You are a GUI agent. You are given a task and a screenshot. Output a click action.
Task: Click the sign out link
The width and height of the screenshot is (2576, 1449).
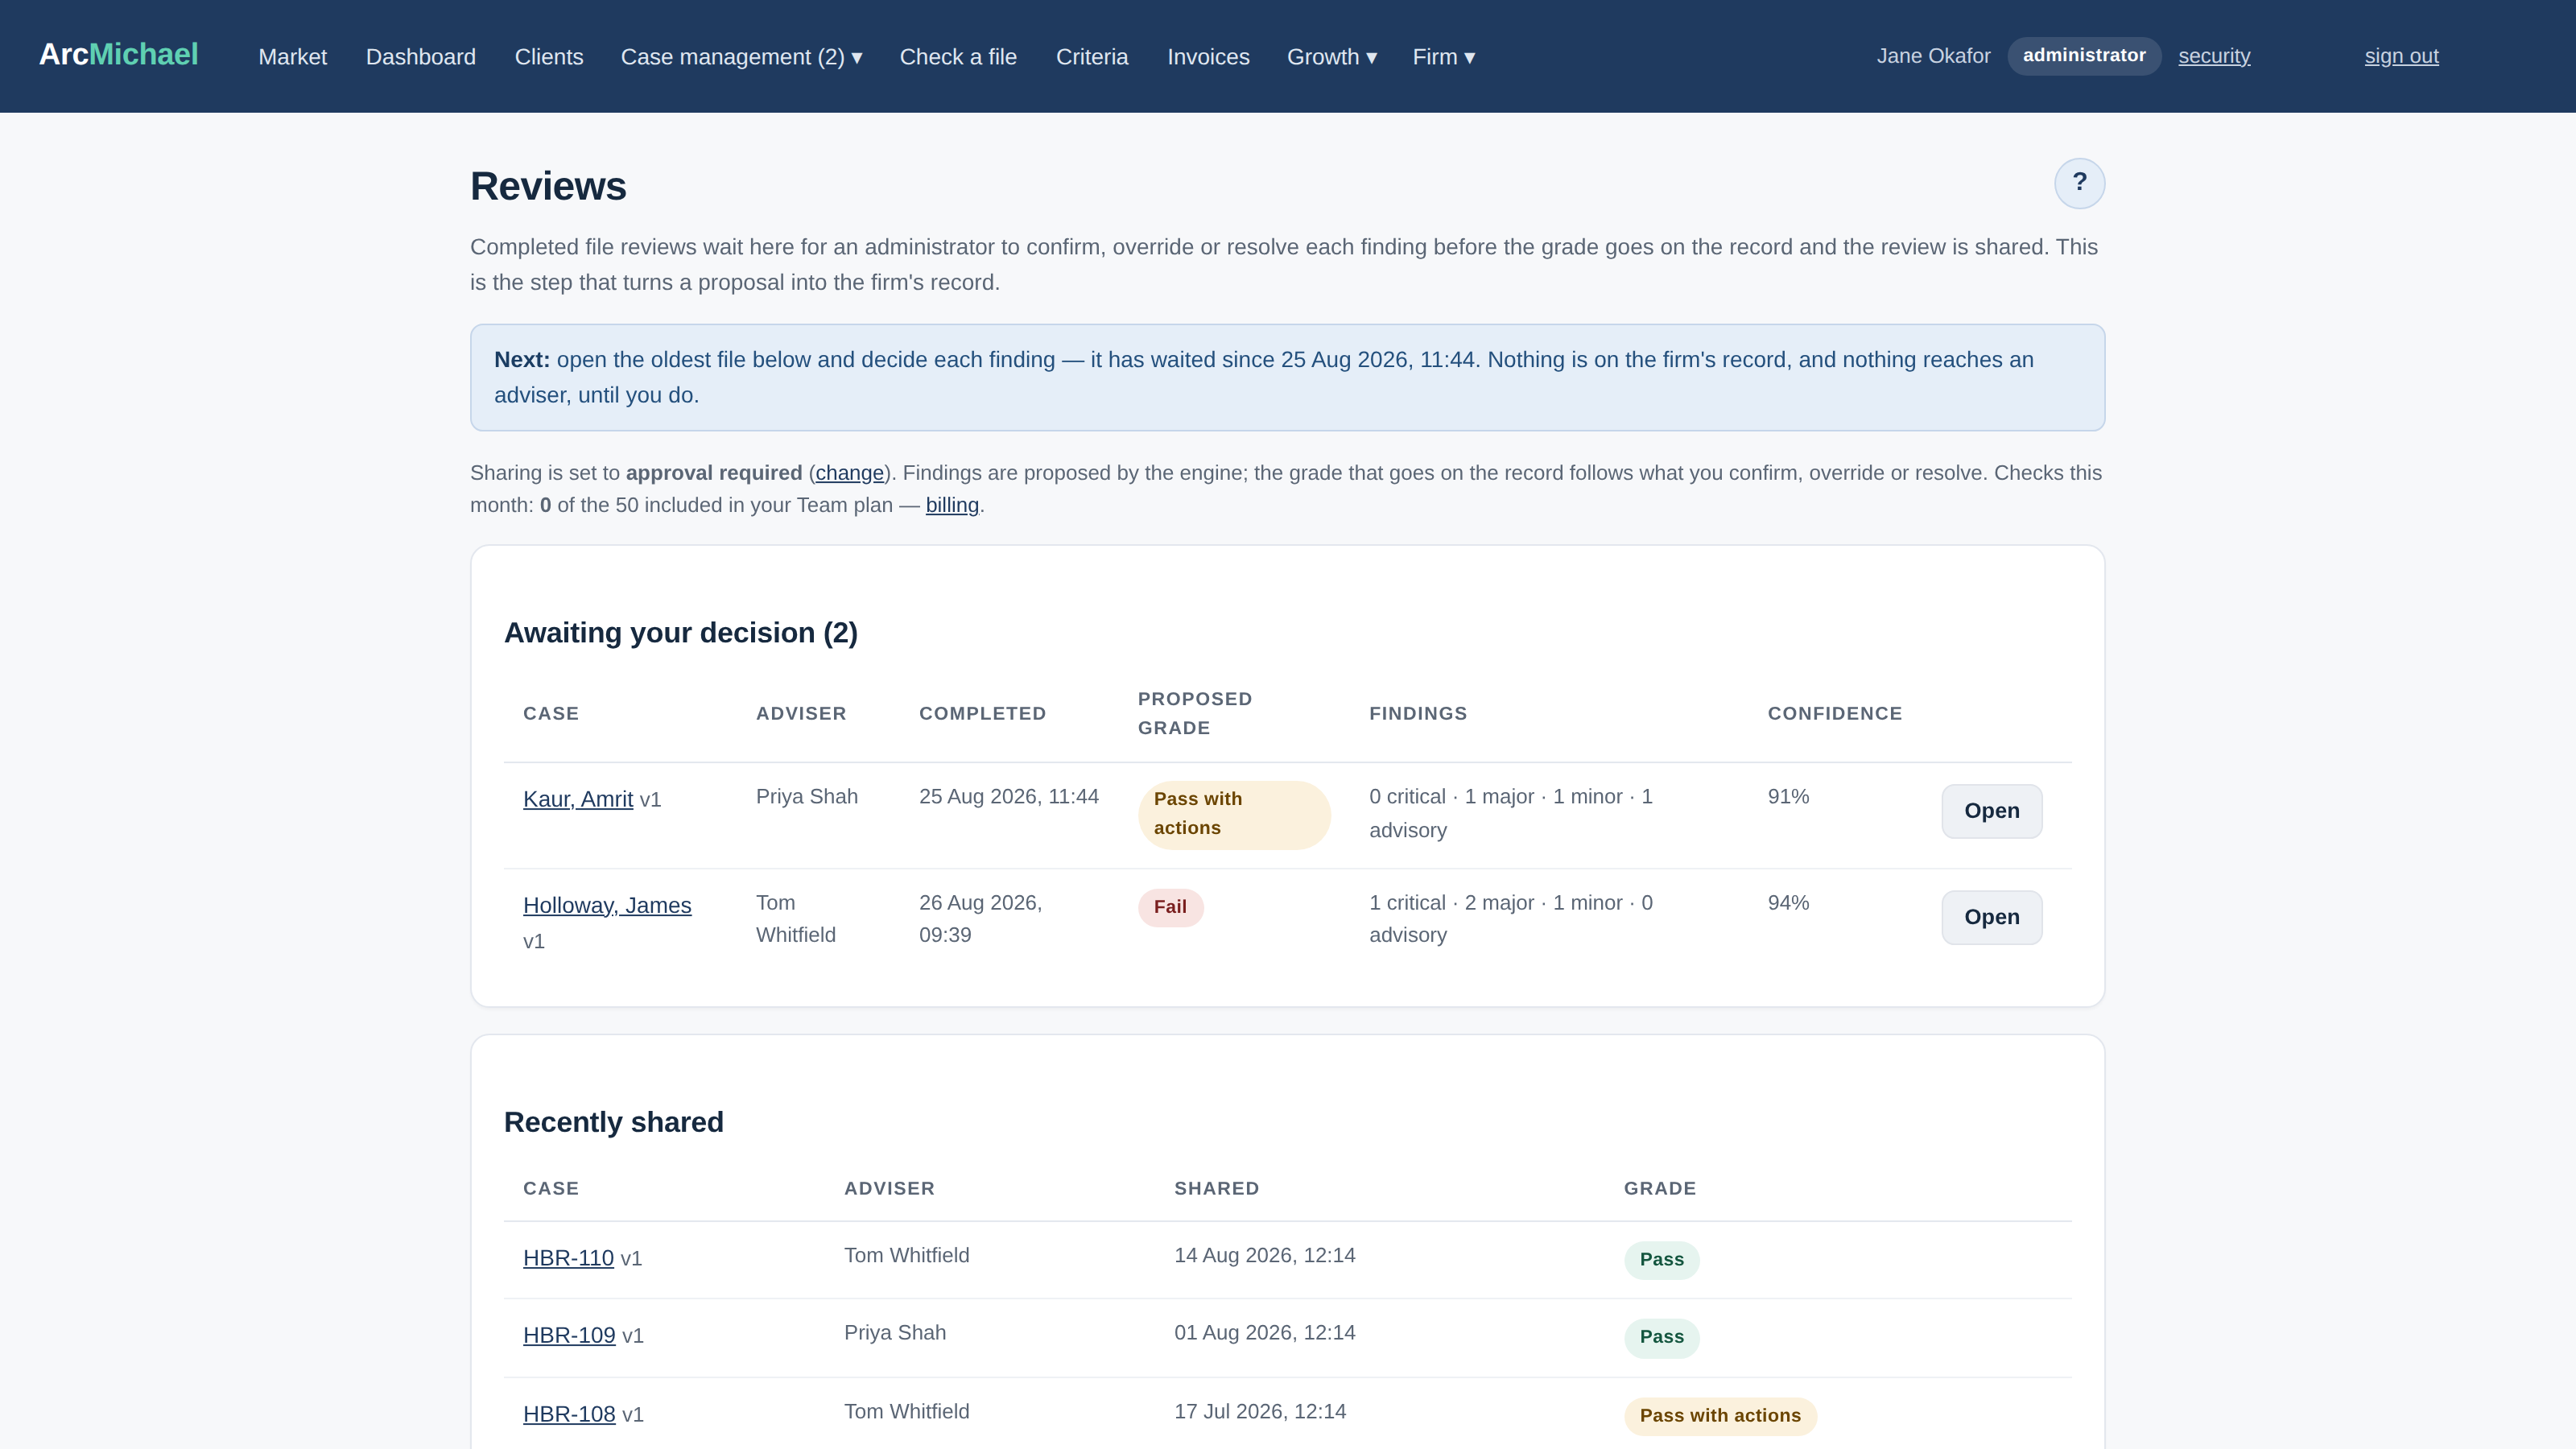[2401, 56]
